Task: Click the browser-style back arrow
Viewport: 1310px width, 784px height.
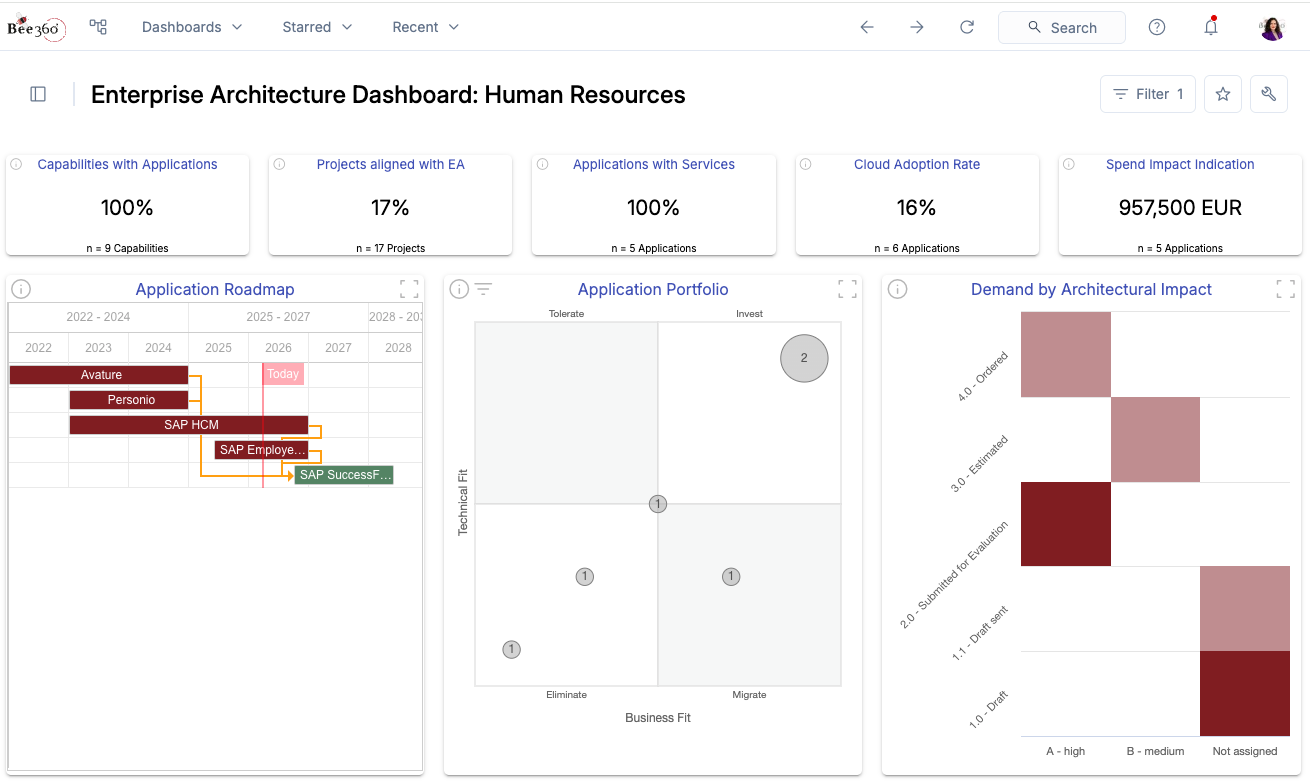Action: pyautogui.click(x=867, y=27)
